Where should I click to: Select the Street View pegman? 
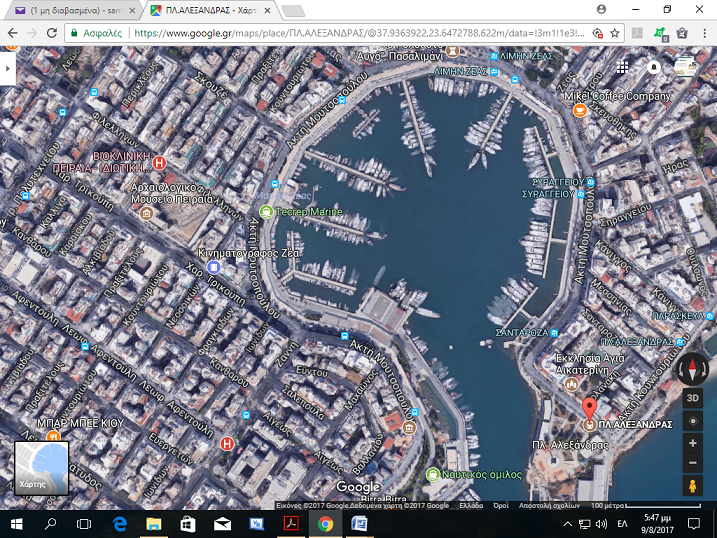[692, 485]
